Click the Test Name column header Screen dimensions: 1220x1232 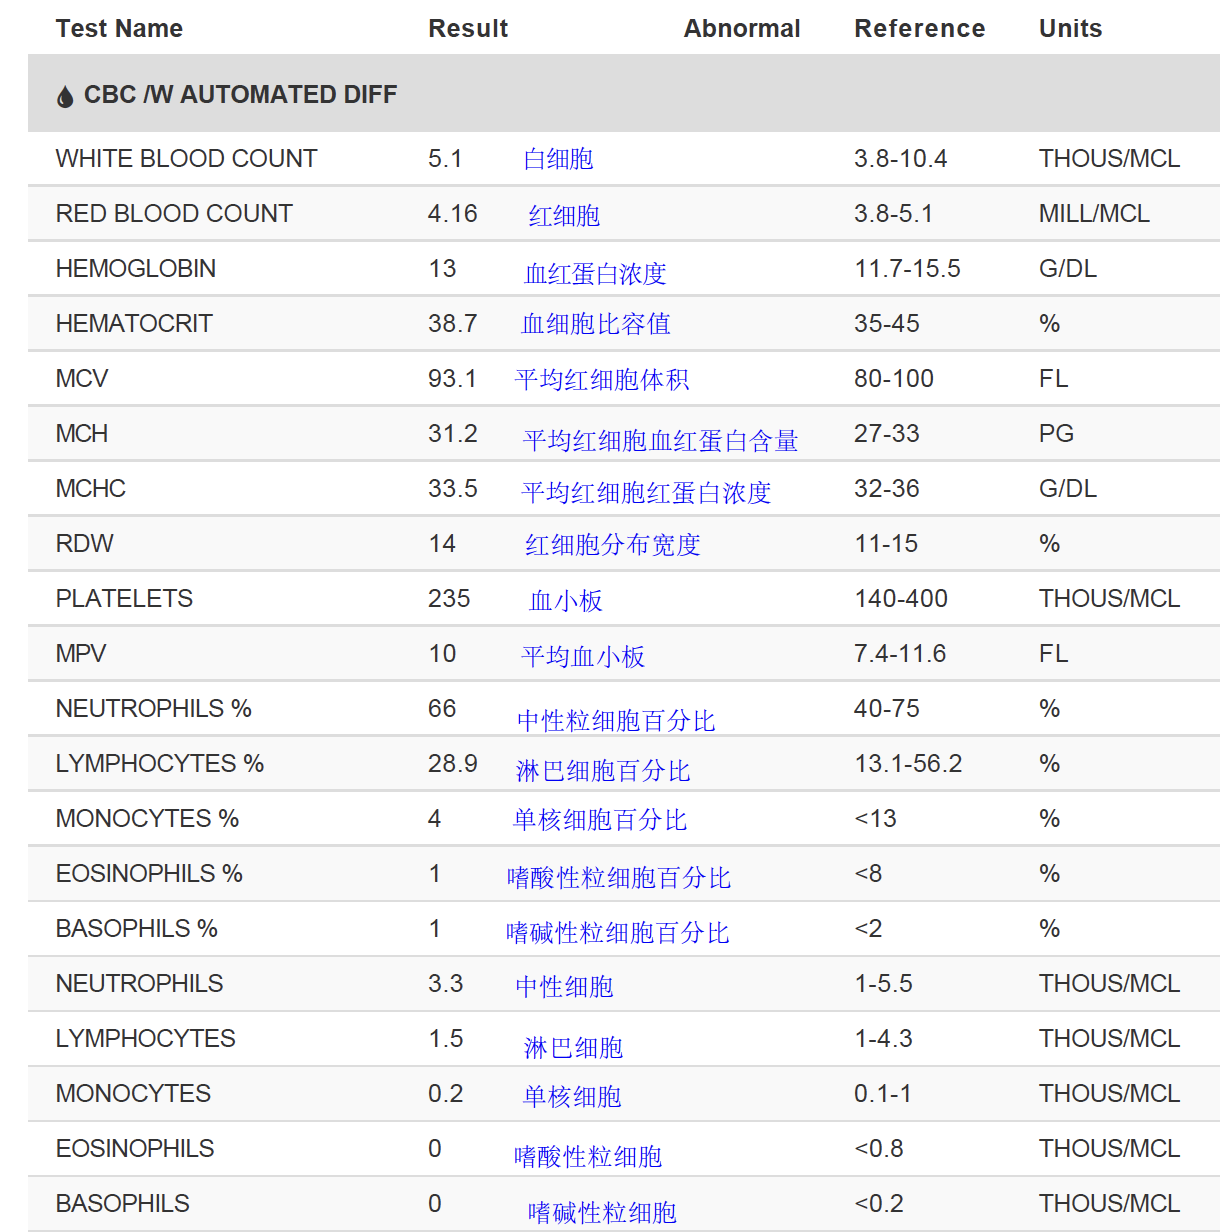click(119, 28)
